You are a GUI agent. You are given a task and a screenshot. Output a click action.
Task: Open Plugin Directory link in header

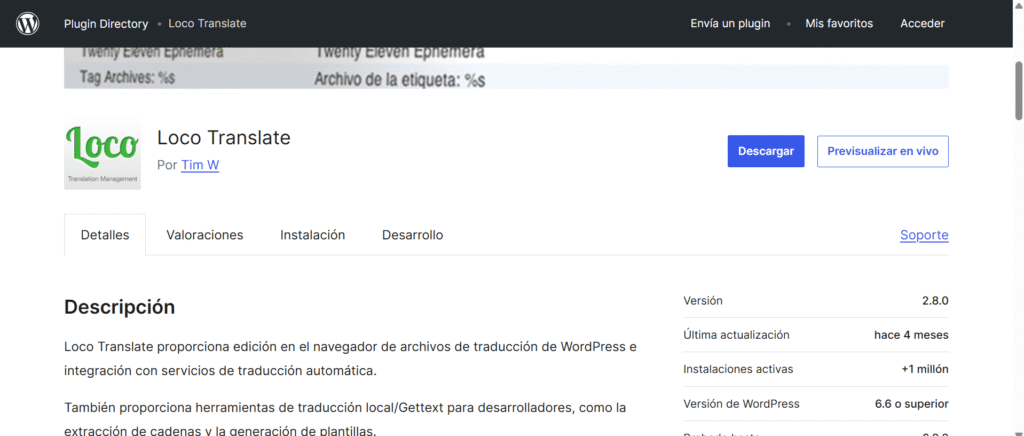pyautogui.click(x=106, y=23)
